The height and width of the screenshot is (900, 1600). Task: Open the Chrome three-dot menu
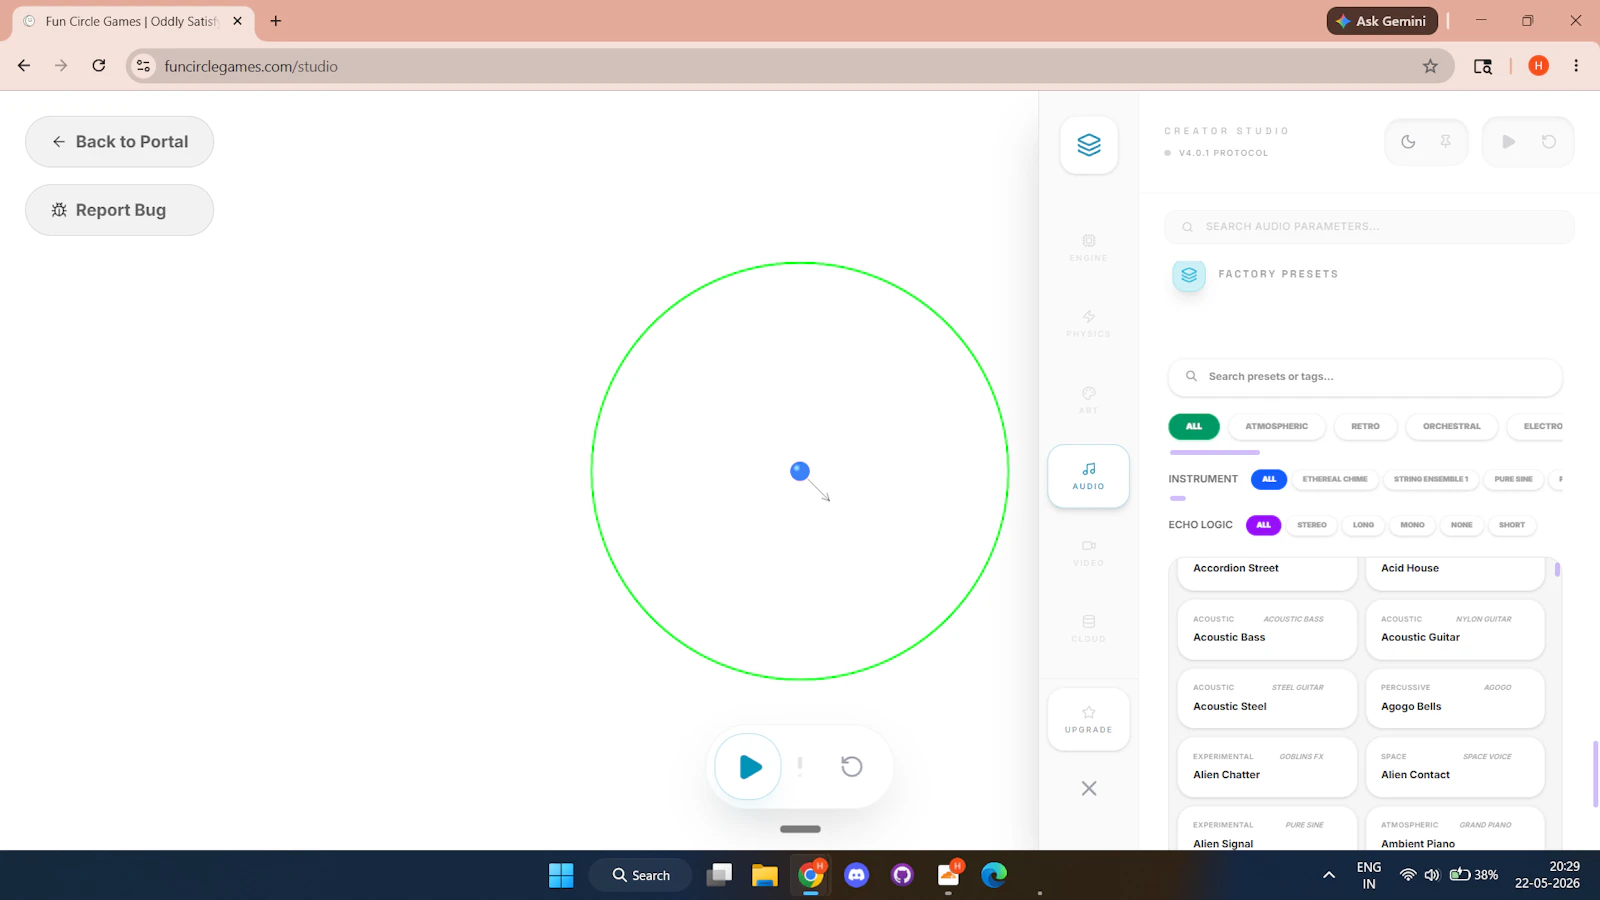click(1576, 66)
